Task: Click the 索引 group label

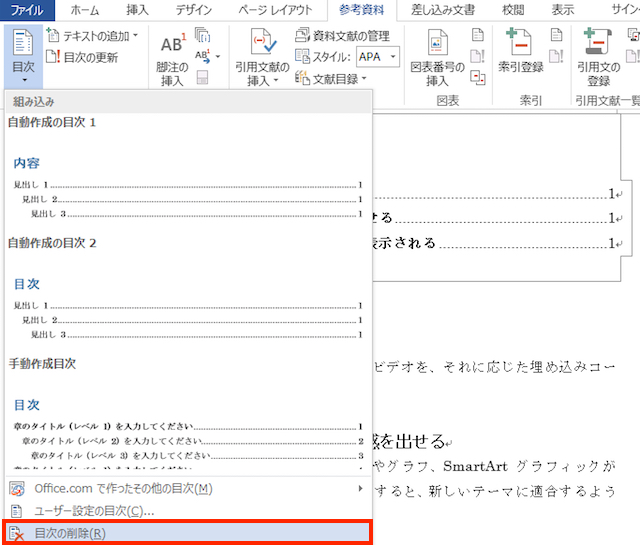Action: [x=531, y=100]
